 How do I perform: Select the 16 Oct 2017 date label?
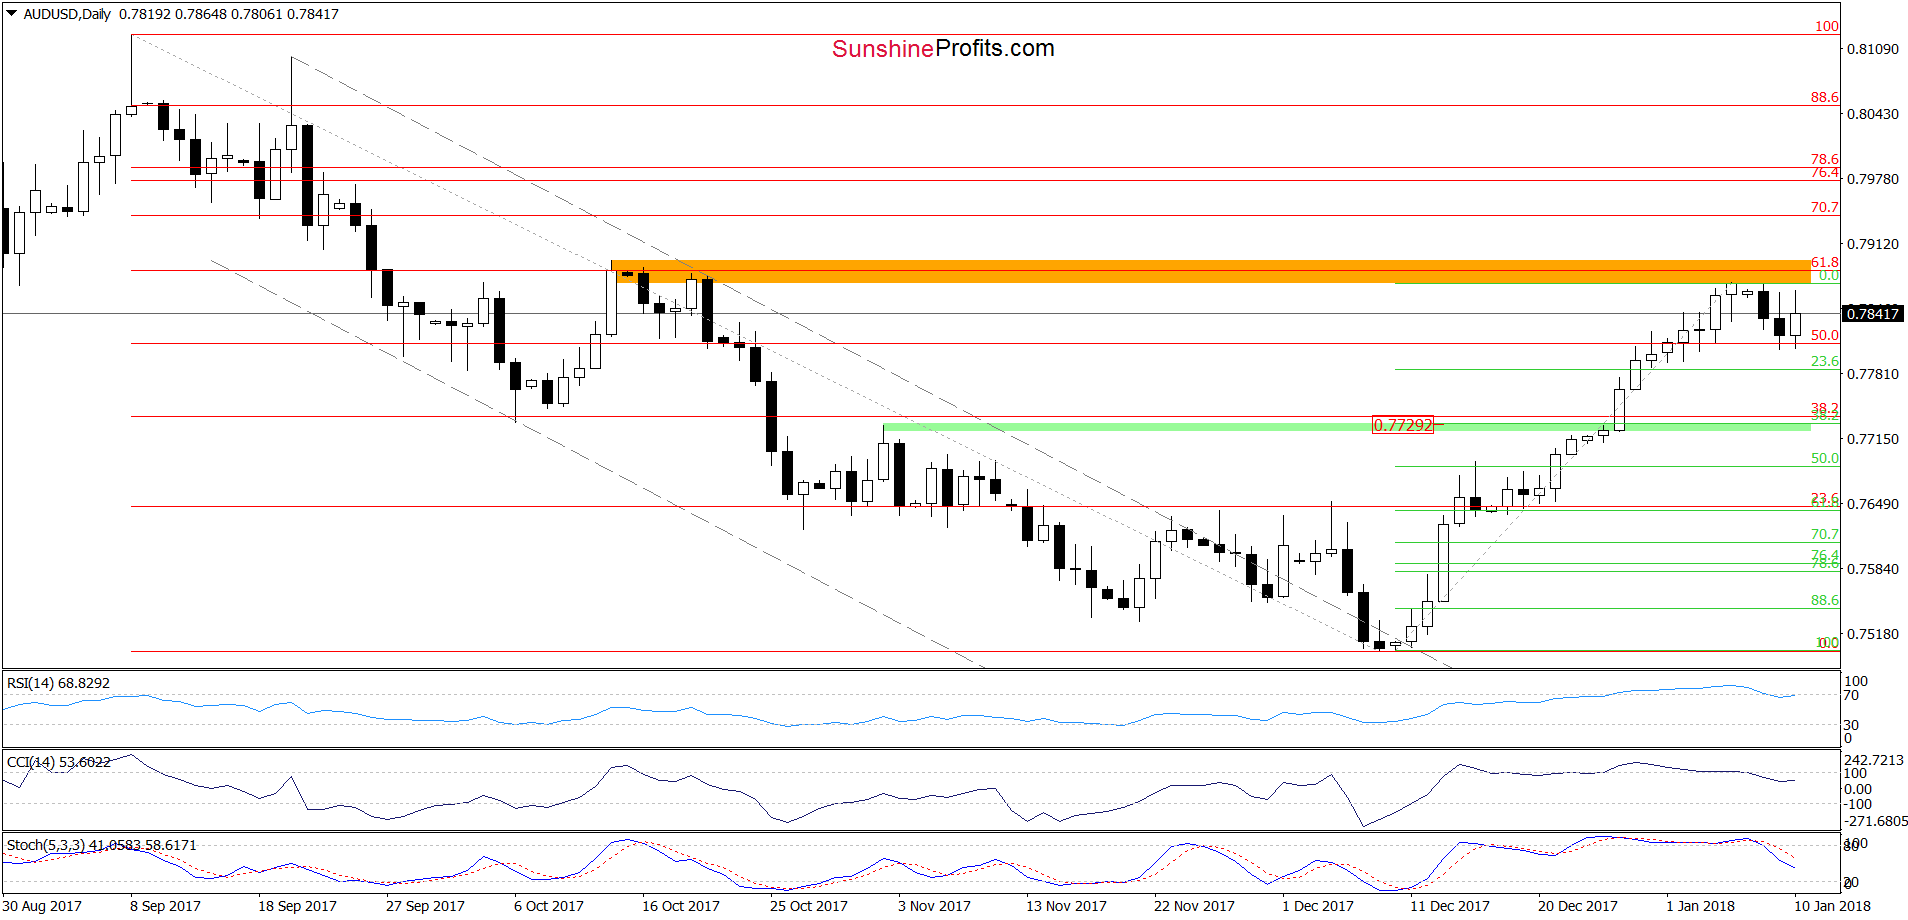[681, 906]
